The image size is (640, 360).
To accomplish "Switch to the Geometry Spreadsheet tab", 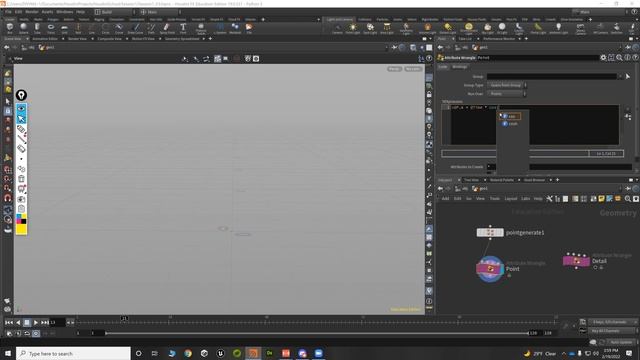I will [182, 39].
